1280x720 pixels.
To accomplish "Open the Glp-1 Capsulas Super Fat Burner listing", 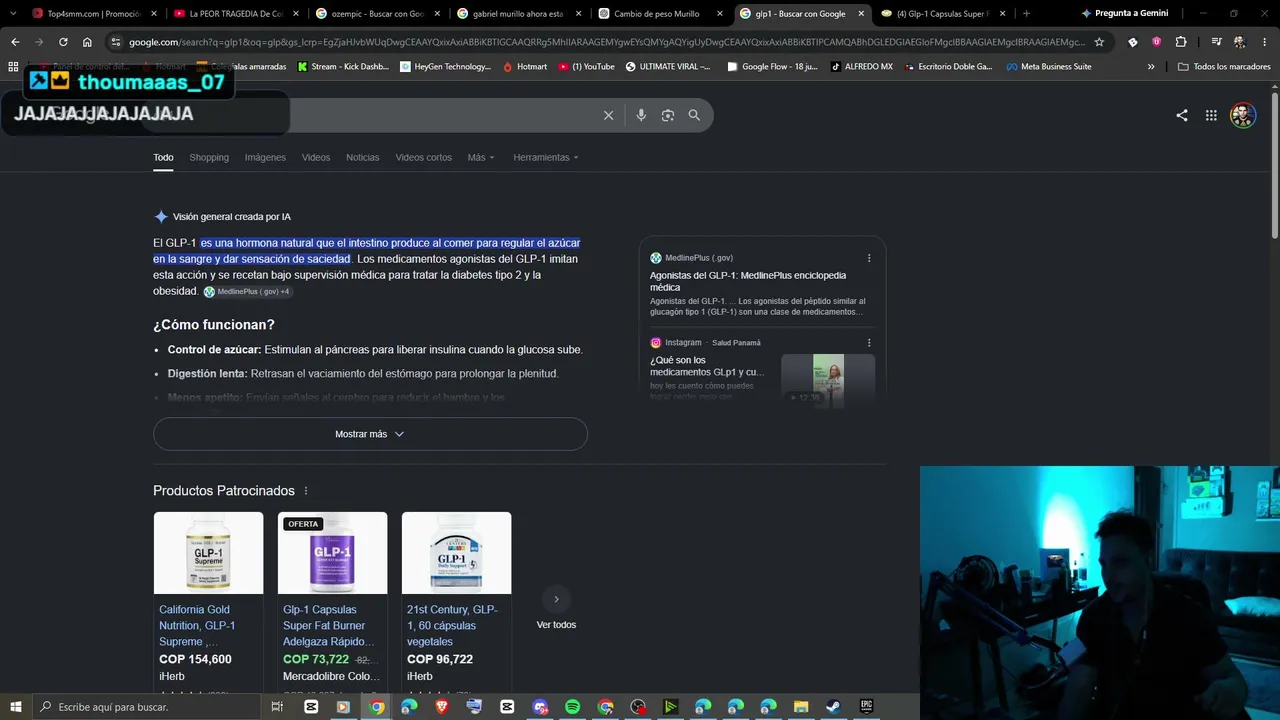I will (x=329, y=626).
